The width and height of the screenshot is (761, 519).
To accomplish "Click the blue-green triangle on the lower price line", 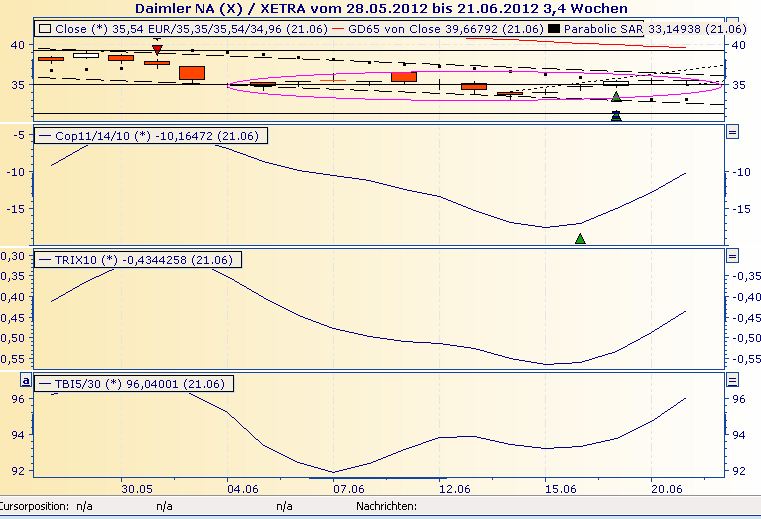I will pyautogui.click(x=616, y=116).
